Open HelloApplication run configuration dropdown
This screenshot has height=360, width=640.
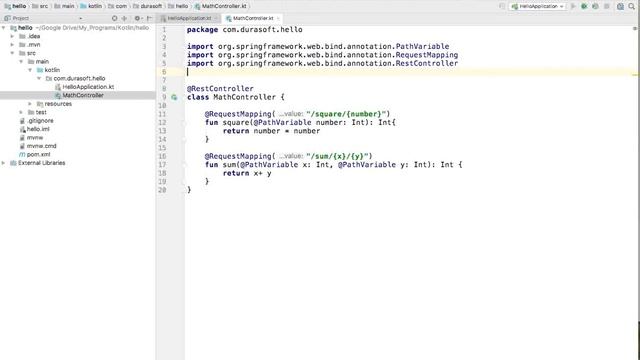pos(538,6)
